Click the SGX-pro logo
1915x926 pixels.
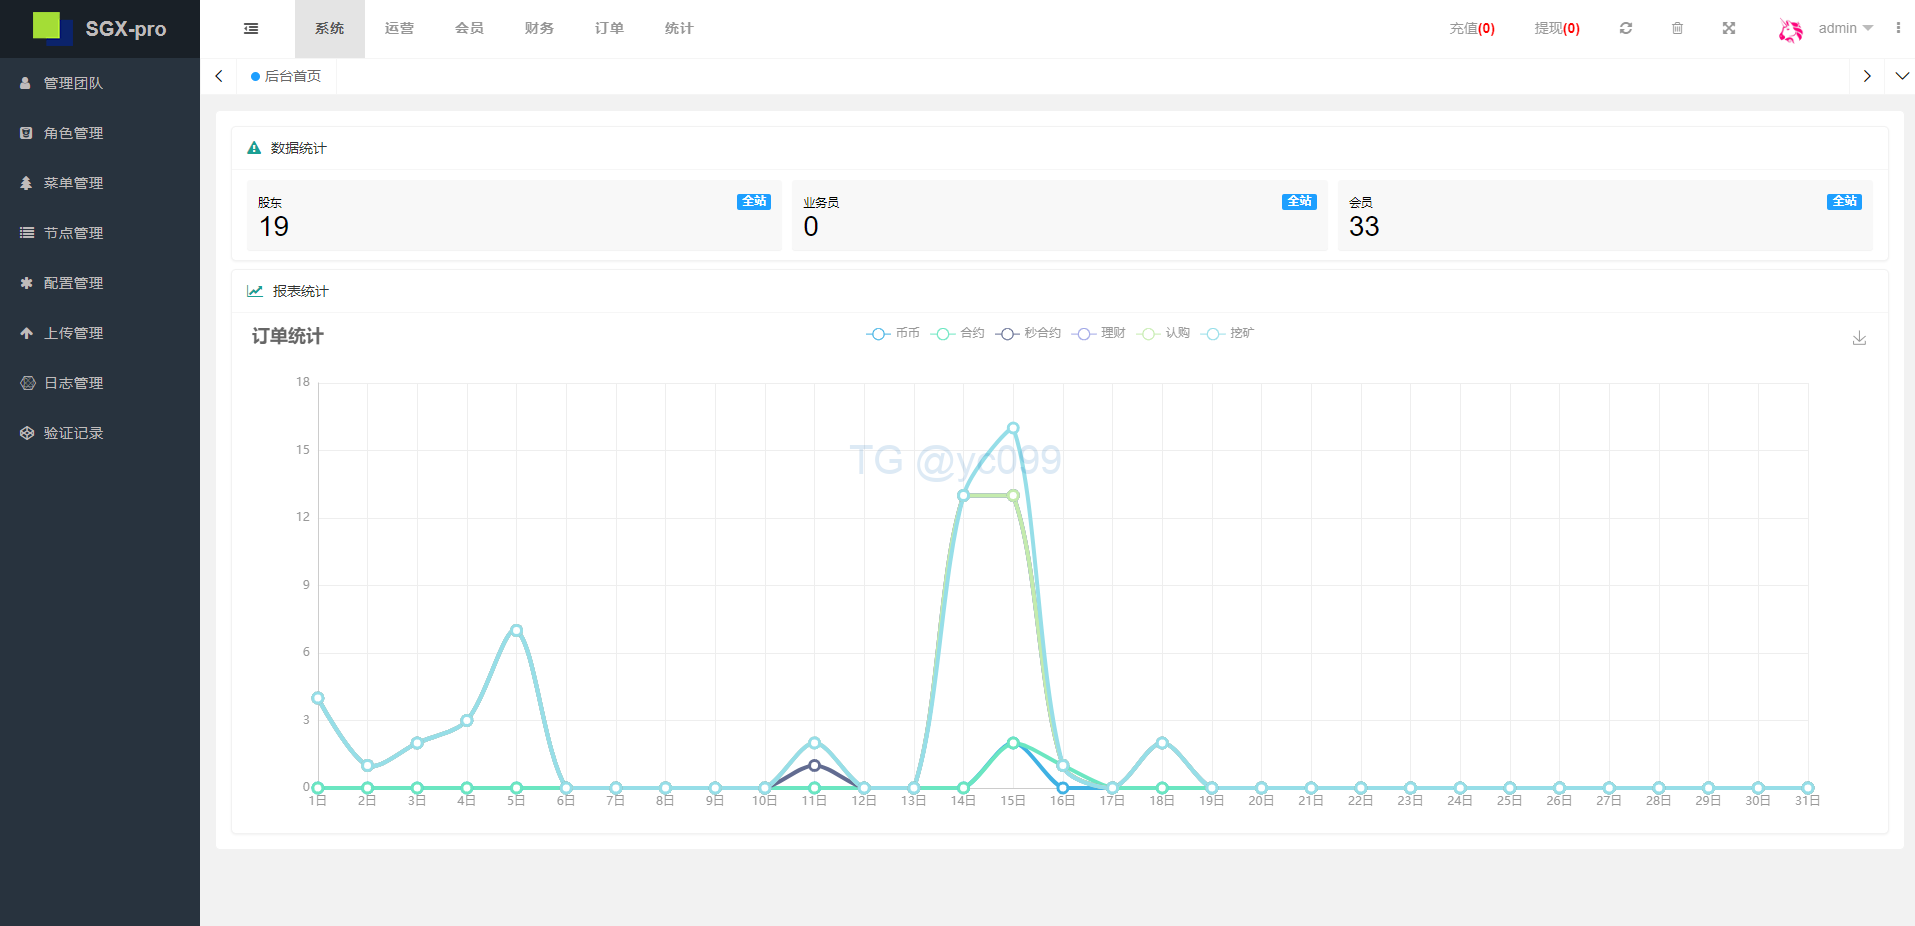100,29
